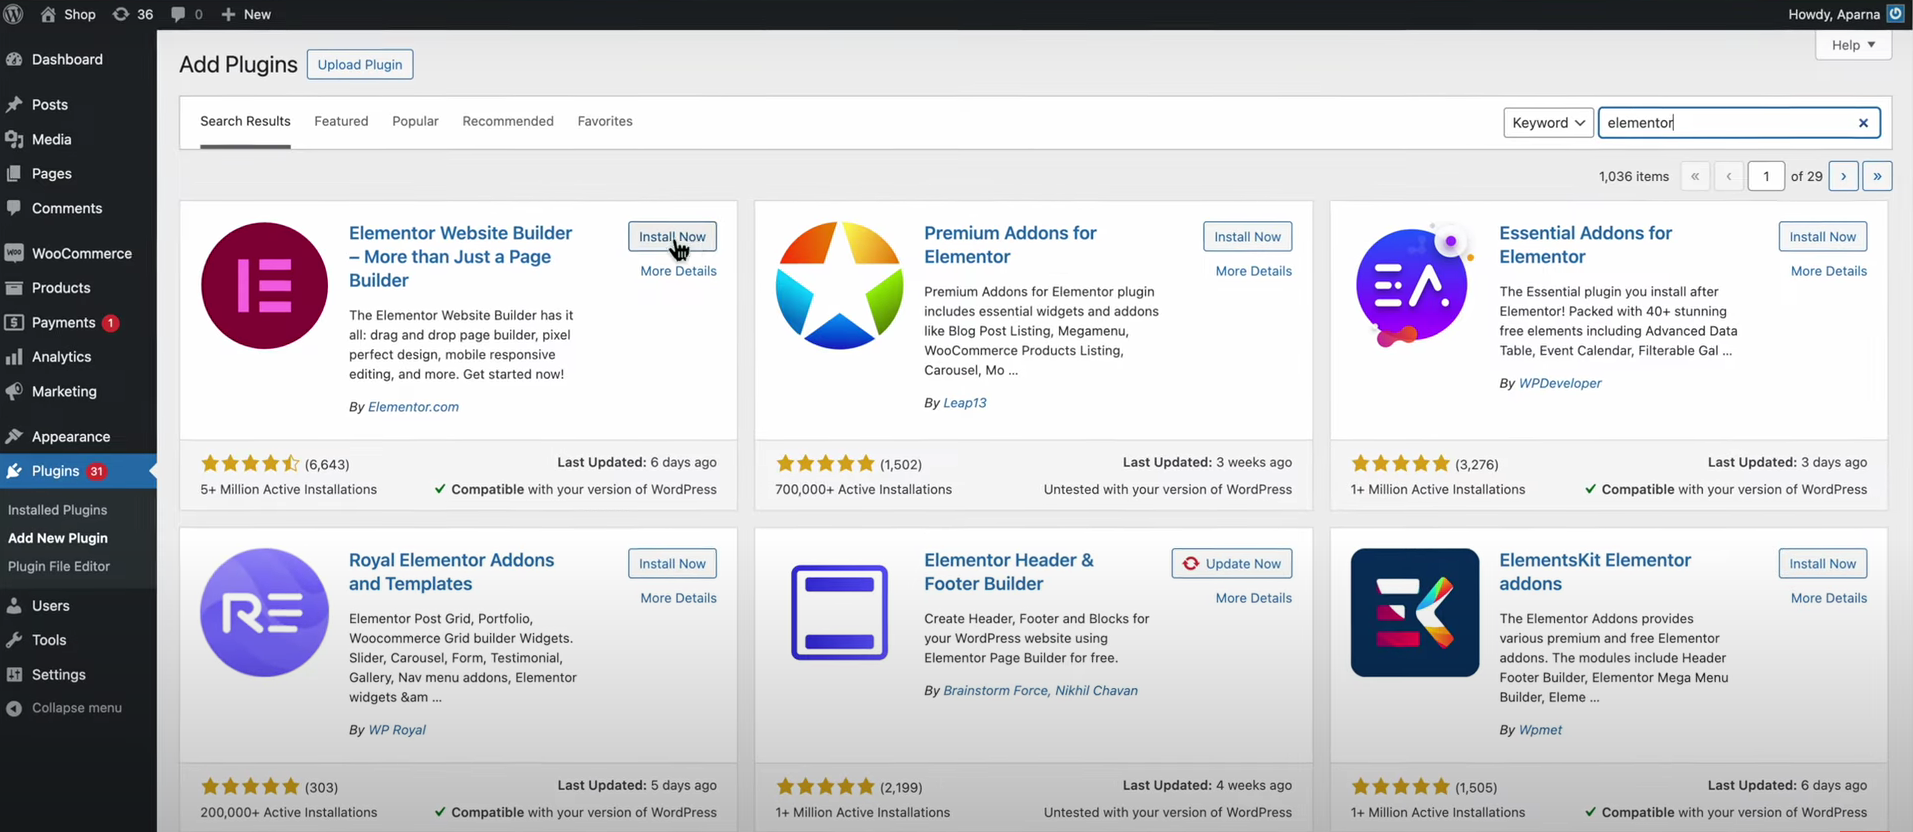Switch to the Popular tab

coord(415,121)
